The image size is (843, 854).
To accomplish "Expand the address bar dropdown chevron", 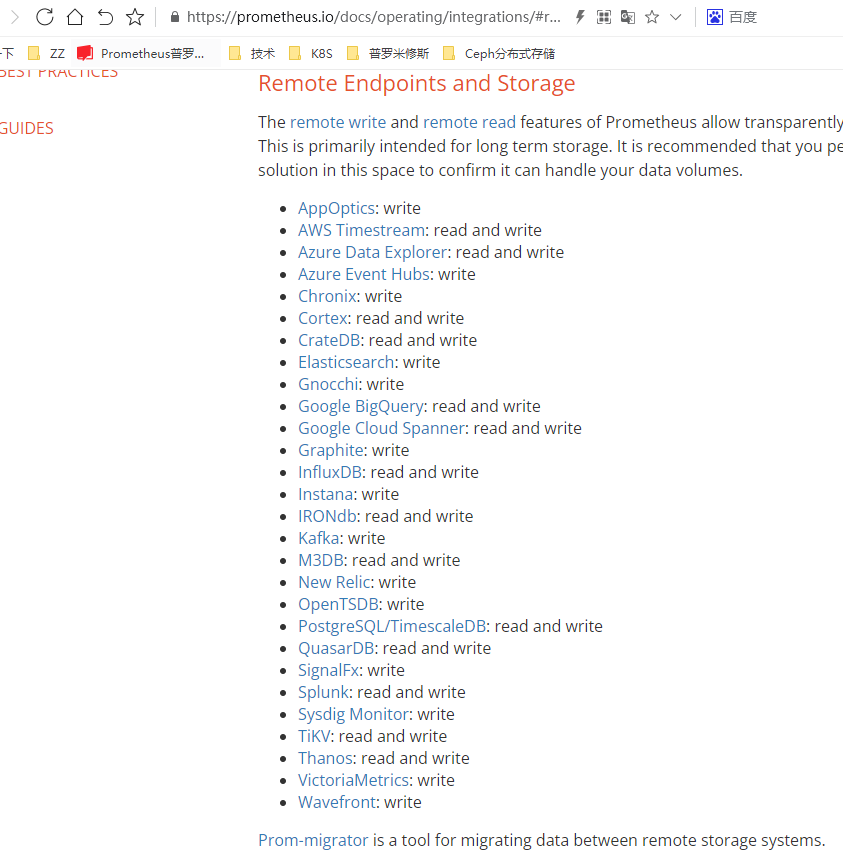I will (676, 17).
